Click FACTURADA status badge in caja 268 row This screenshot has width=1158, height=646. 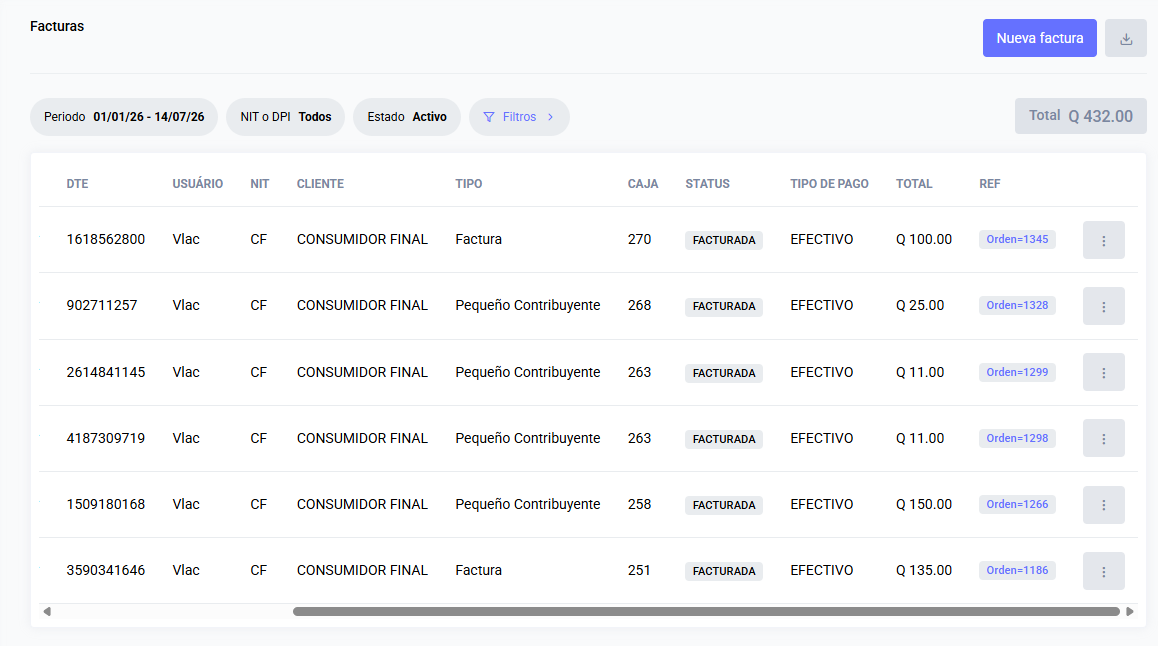pos(724,306)
